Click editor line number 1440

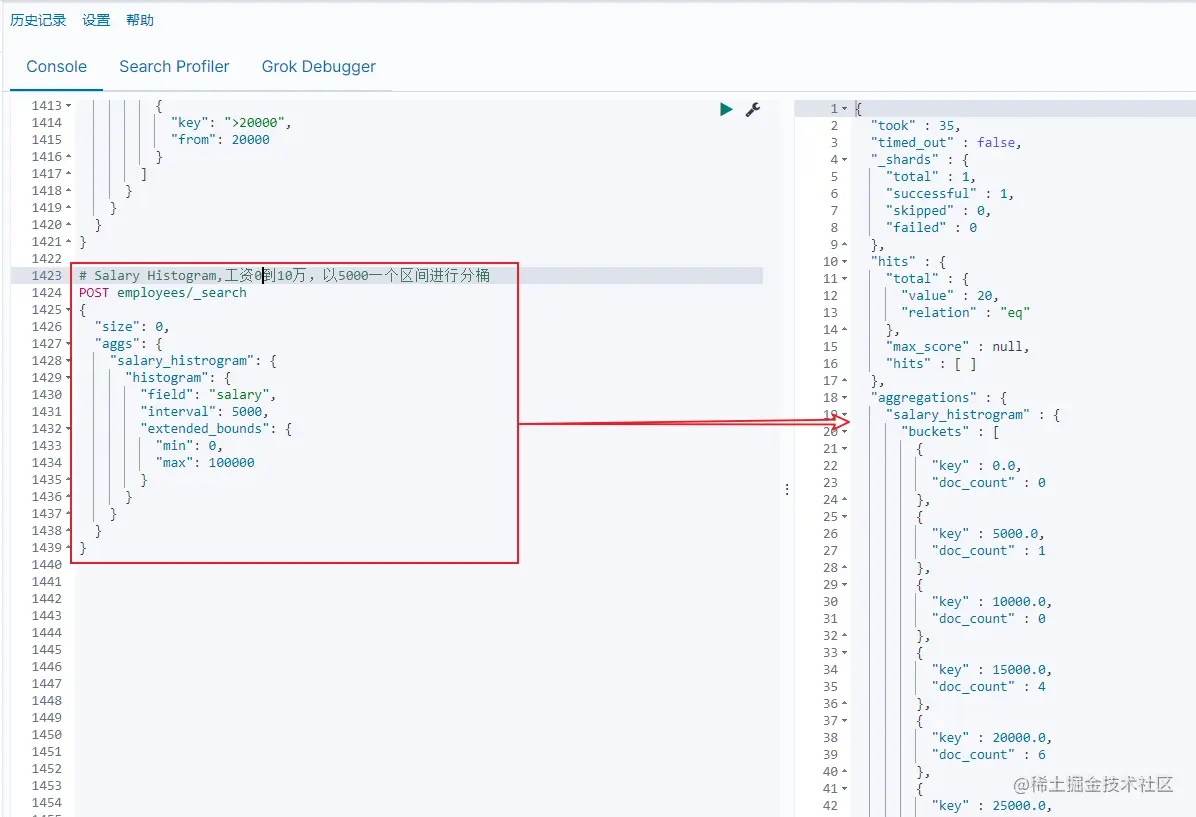click(x=47, y=565)
